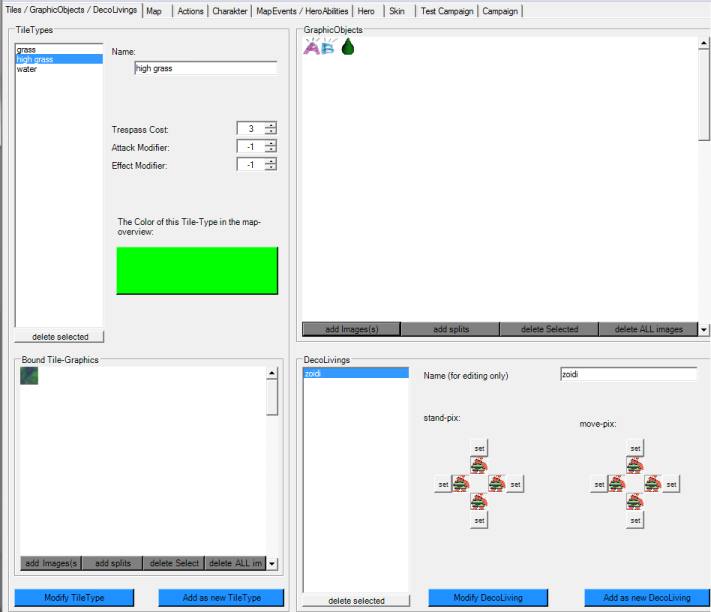Click the left stand-pix sprite image

(x=461, y=484)
